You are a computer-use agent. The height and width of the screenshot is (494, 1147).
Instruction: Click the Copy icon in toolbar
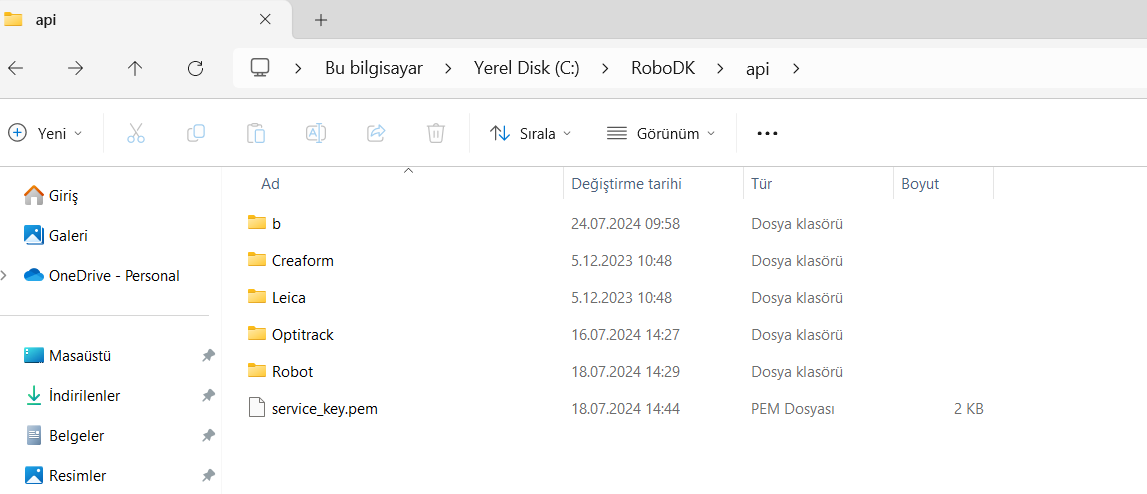(x=196, y=133)
